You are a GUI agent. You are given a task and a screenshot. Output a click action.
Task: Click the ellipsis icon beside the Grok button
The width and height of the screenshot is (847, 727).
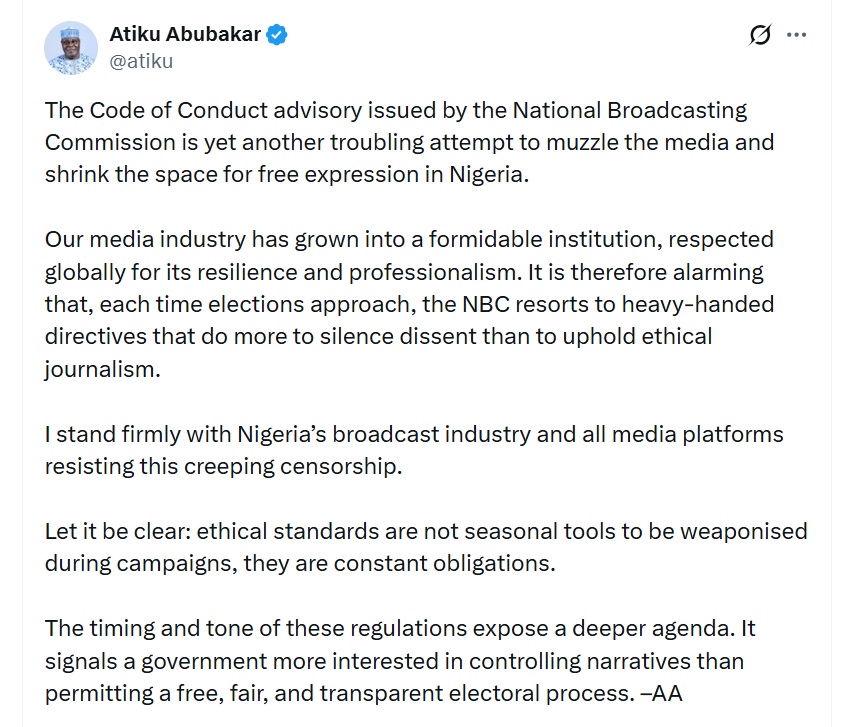[x=798, y=34]
